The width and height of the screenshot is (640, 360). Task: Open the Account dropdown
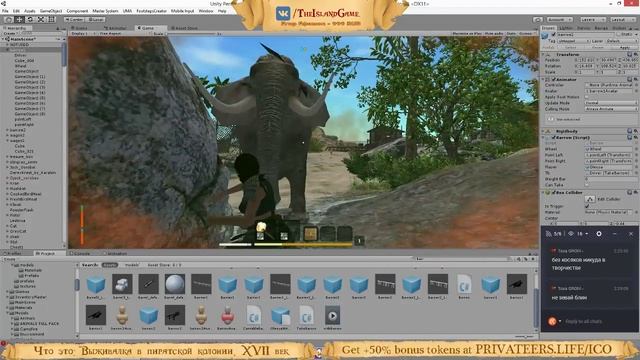point(560,19)
